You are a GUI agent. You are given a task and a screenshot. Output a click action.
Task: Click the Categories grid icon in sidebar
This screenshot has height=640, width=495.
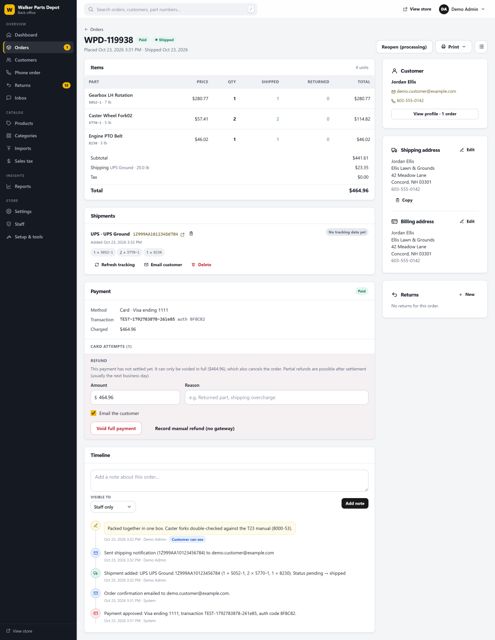(x=9, y=136)
